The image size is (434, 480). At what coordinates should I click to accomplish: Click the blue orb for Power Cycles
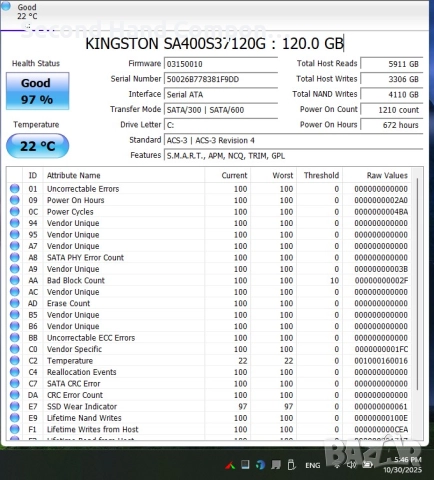(x=15, y=211)
